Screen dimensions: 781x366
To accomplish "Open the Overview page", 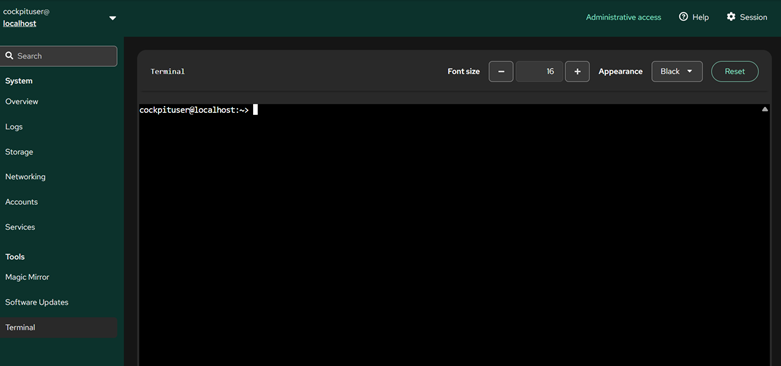I will 21,101.
